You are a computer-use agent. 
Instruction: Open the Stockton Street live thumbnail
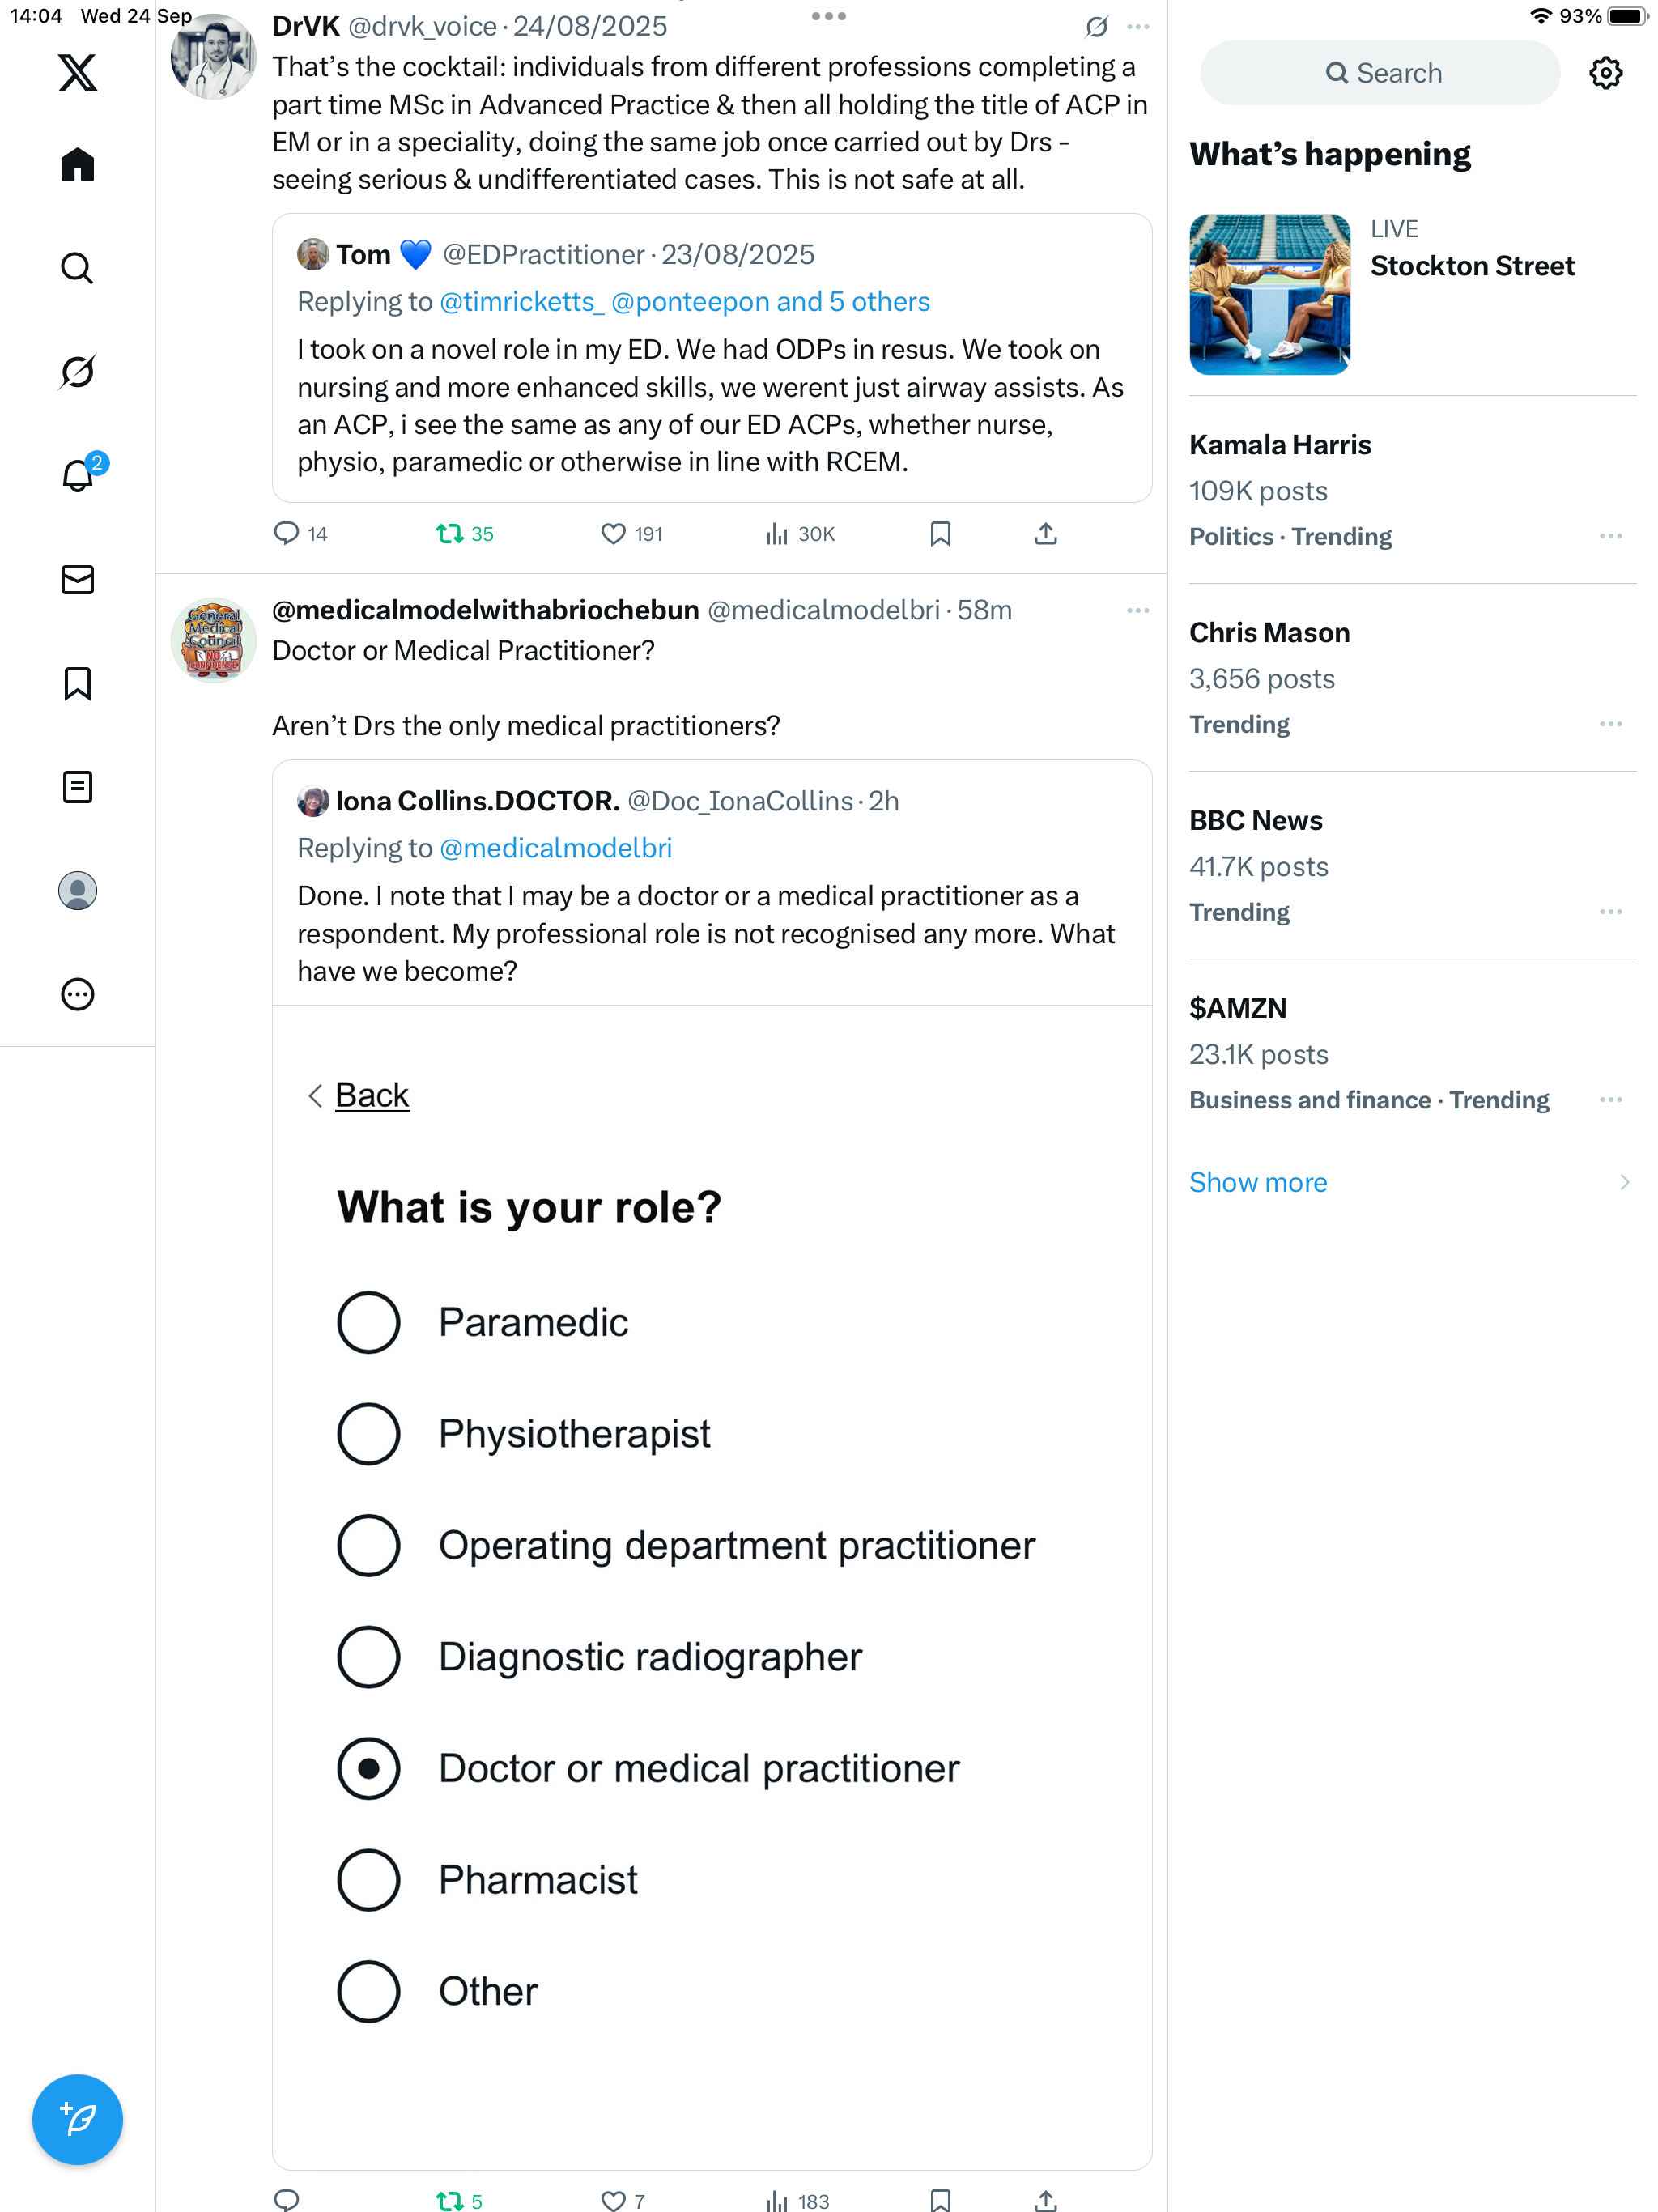(1269, 294)
